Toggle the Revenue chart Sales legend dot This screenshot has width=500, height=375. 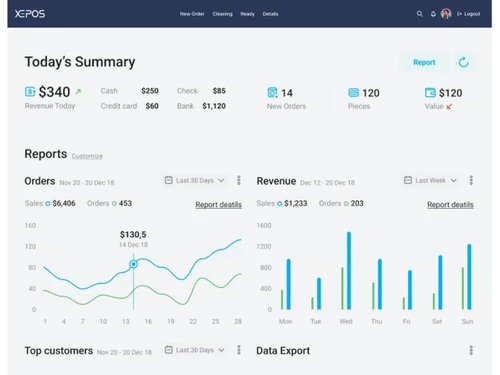[x=279, y=204]
